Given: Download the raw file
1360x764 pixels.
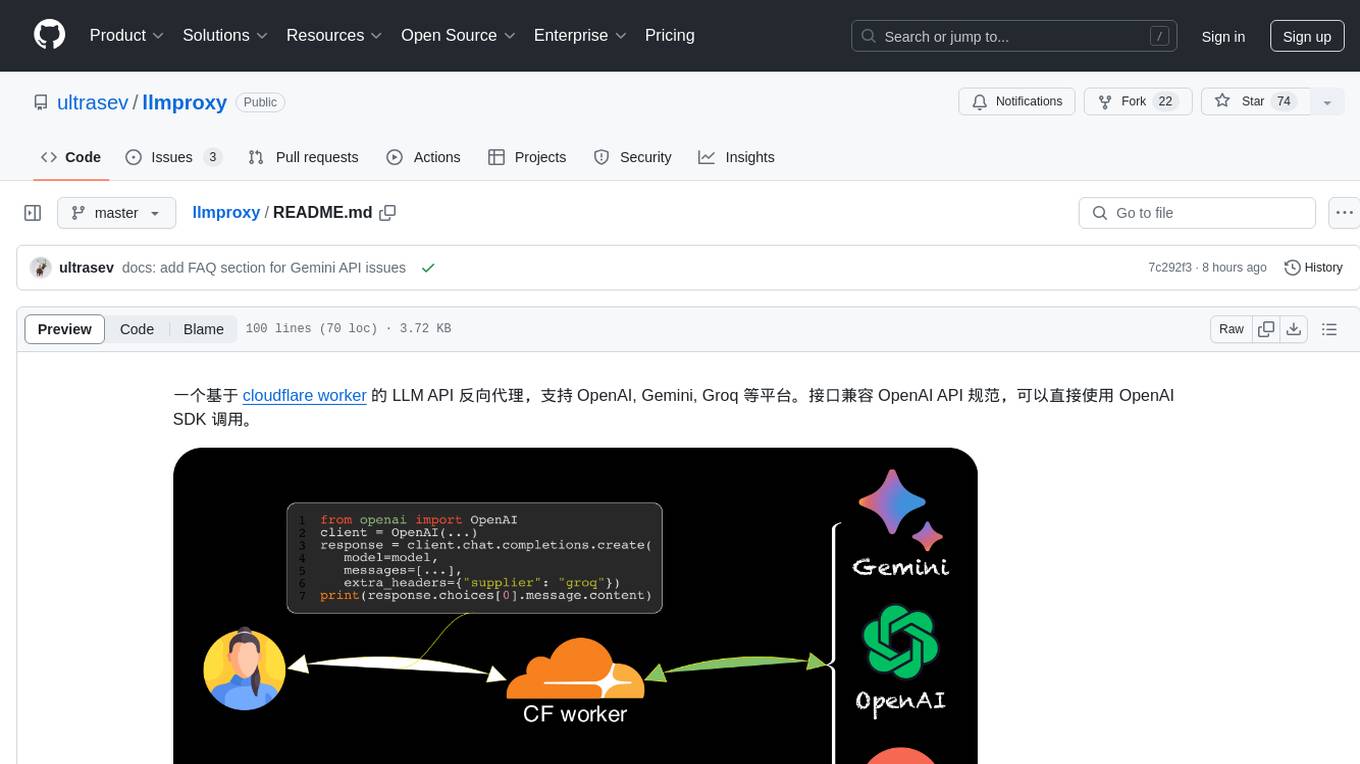Looking at the screenshot, I should 1293,329.
